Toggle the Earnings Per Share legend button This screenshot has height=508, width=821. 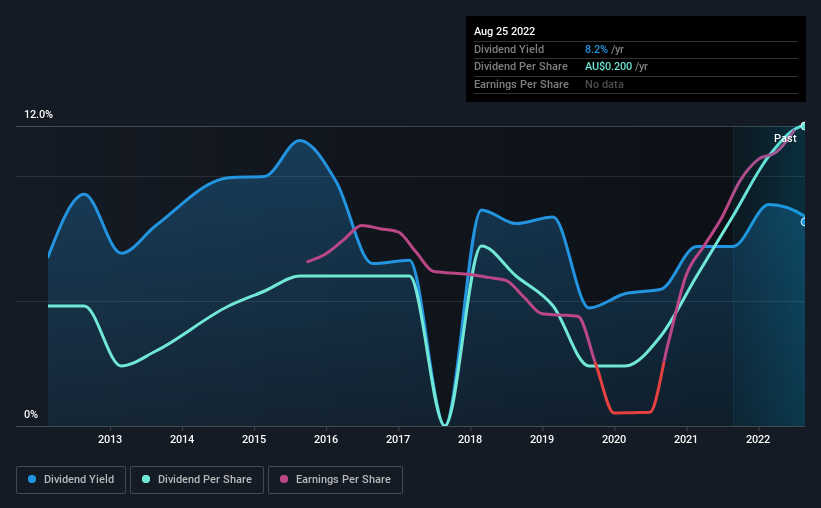pyautogui.click(x=335, y=480)
